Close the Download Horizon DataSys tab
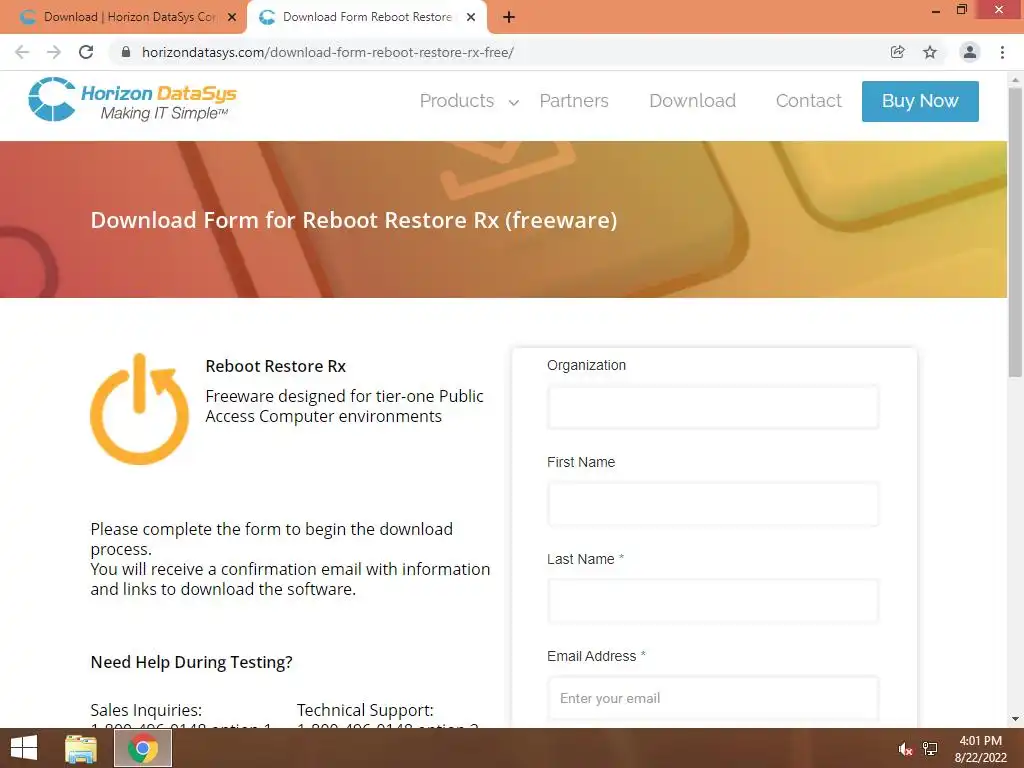1024x768 pixels. (x=232, y=17)
